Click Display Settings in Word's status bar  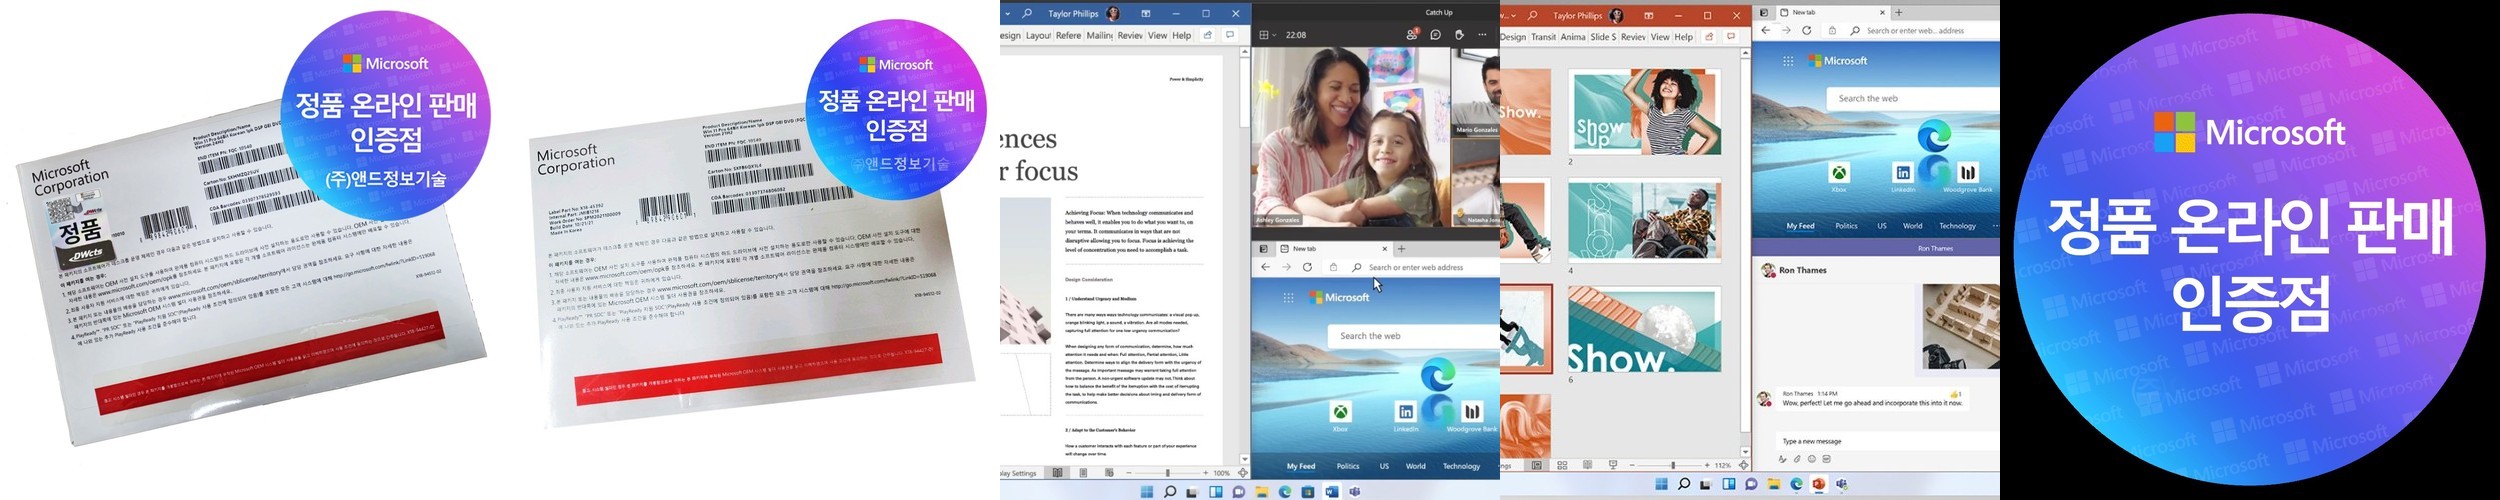pos(1019,473)
